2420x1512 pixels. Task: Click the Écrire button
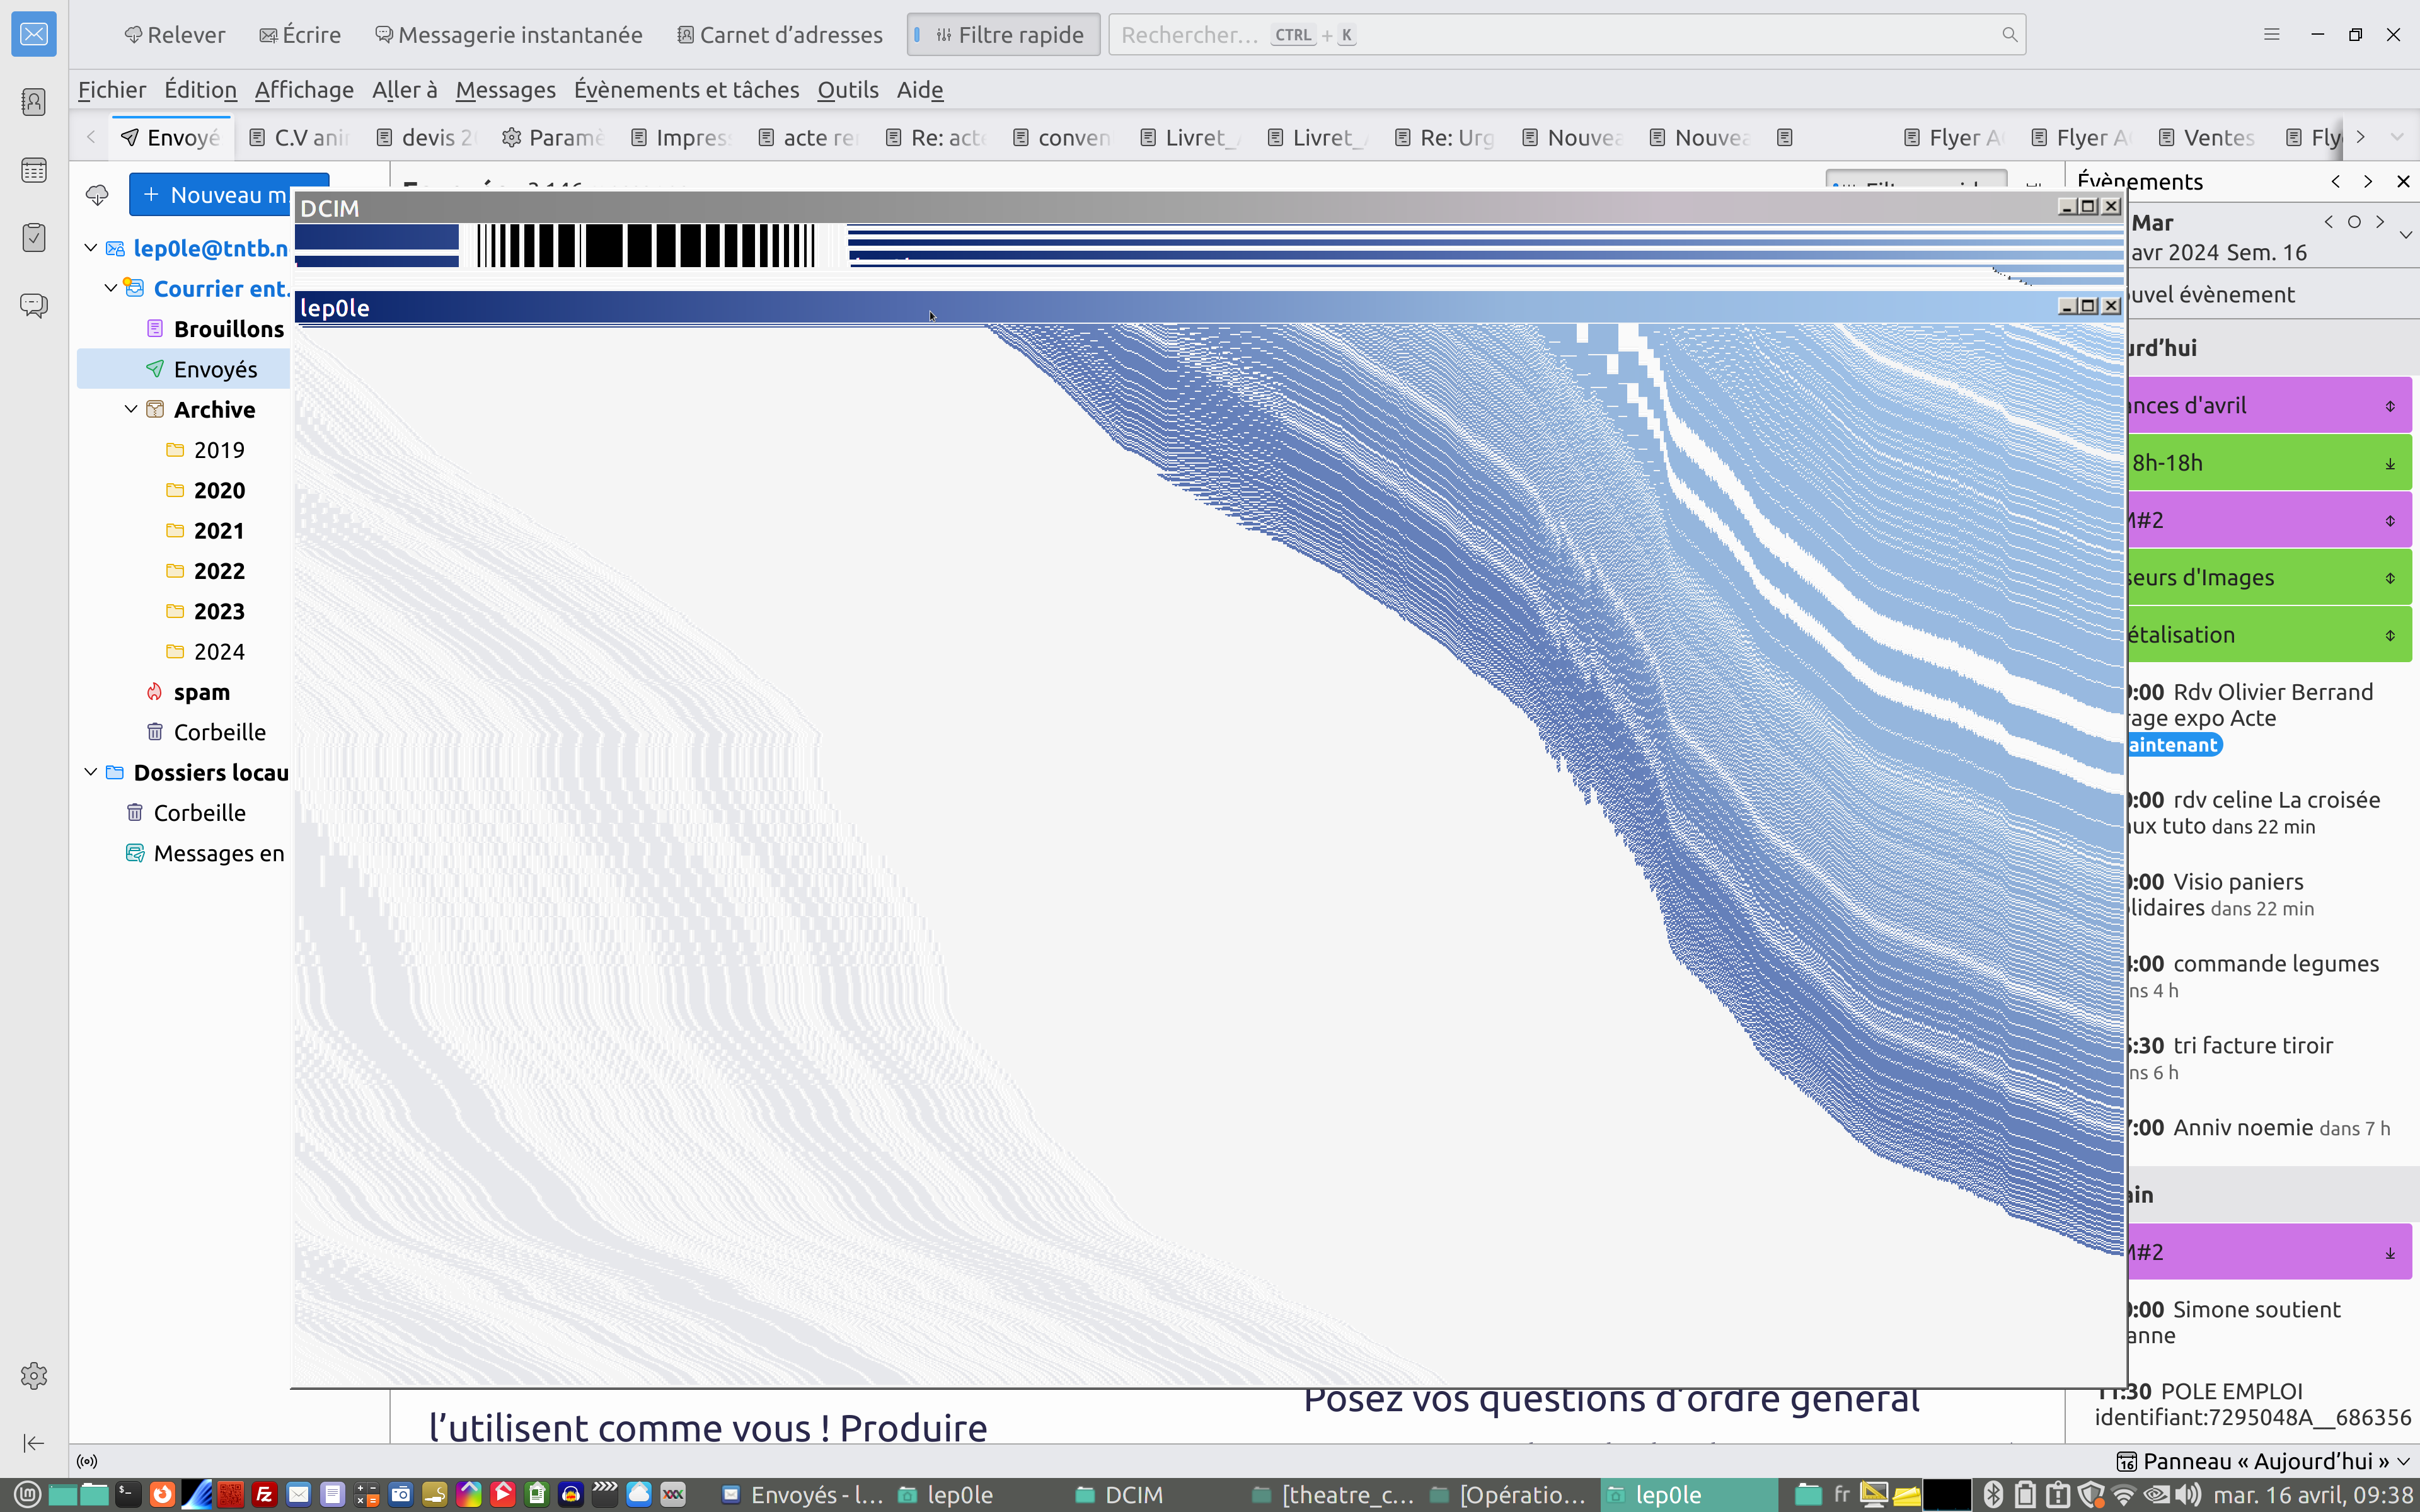300,35
